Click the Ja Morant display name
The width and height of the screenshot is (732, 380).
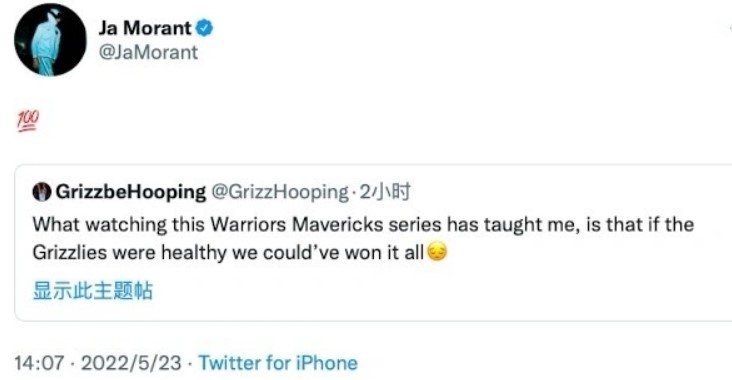click(x=145, y=28)
